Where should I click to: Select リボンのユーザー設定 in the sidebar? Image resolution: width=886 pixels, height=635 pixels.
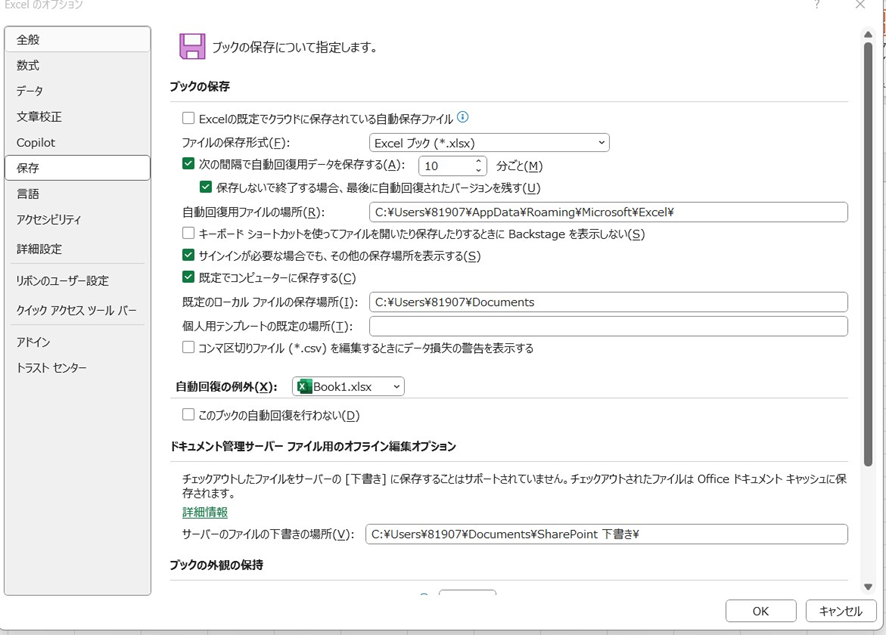[77, 280]
